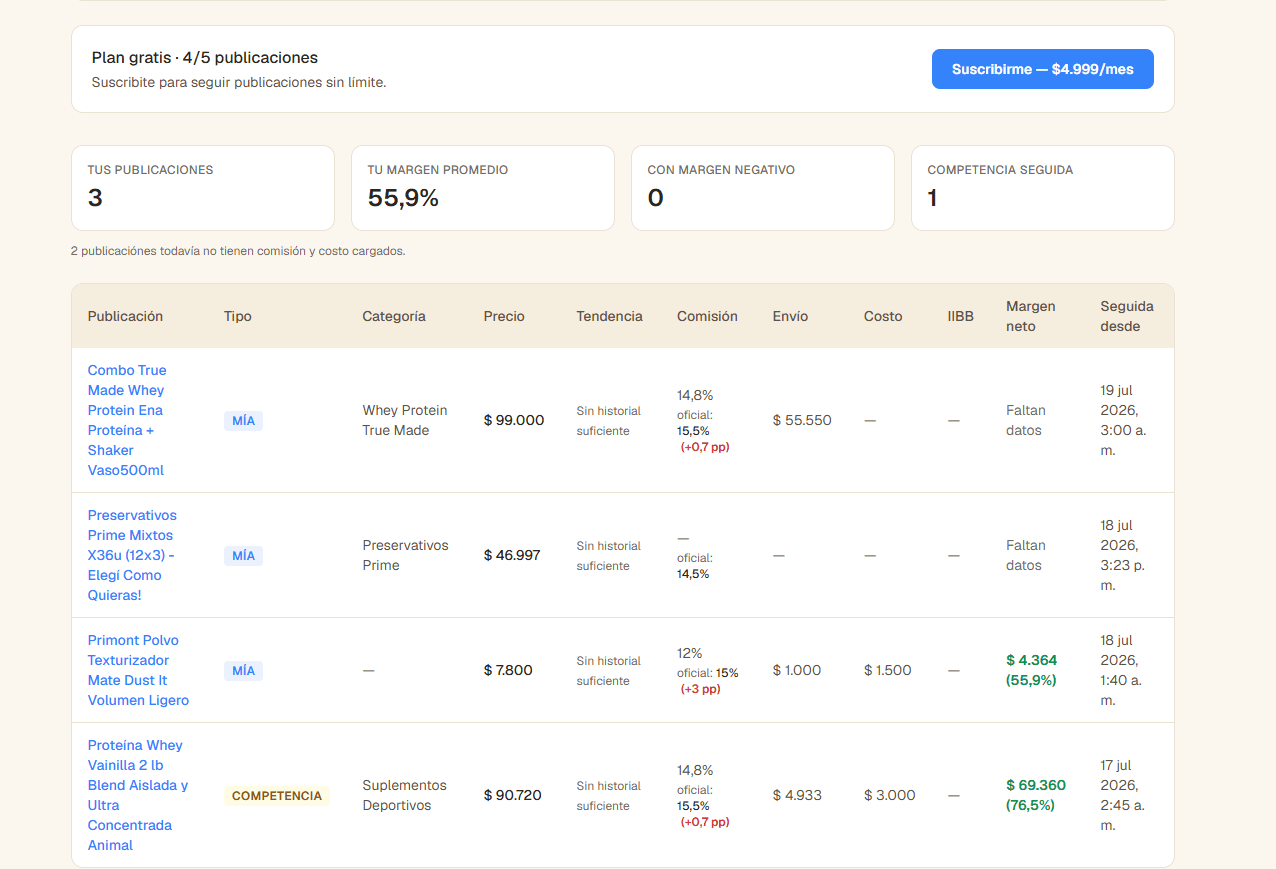
Task: Click the Costo column header
Action: 883,316
